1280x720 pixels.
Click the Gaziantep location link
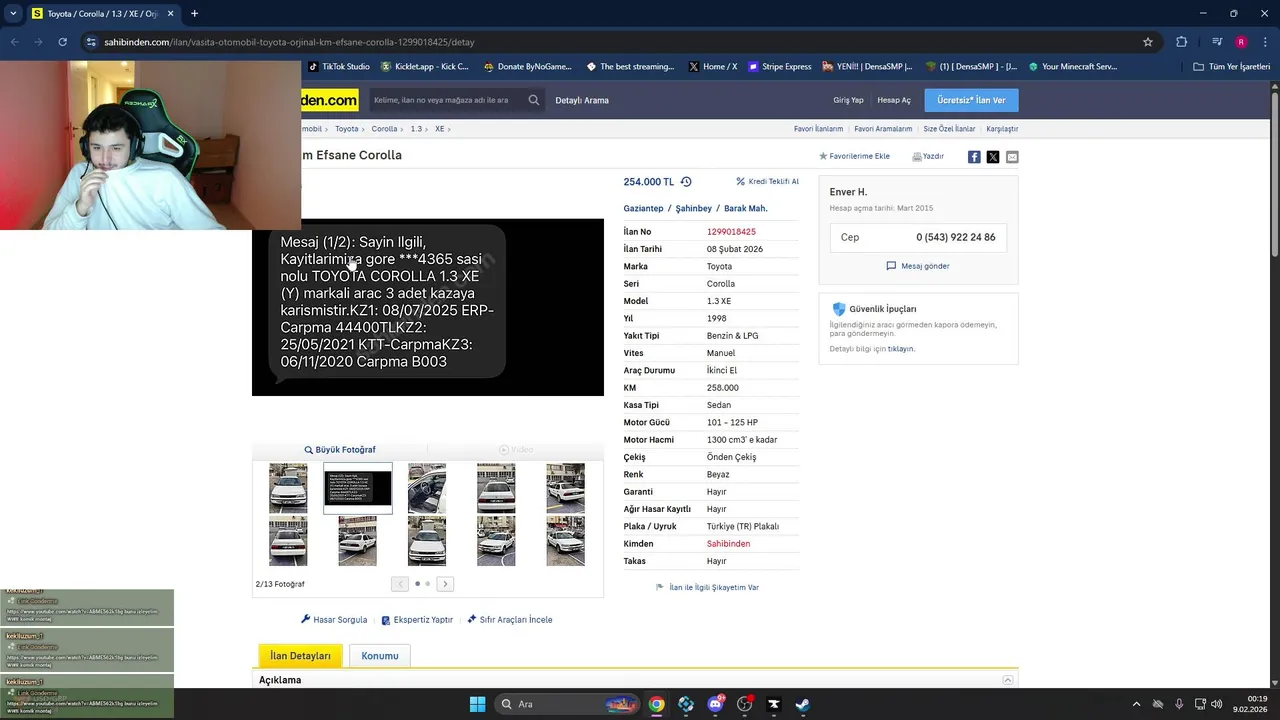643,209
